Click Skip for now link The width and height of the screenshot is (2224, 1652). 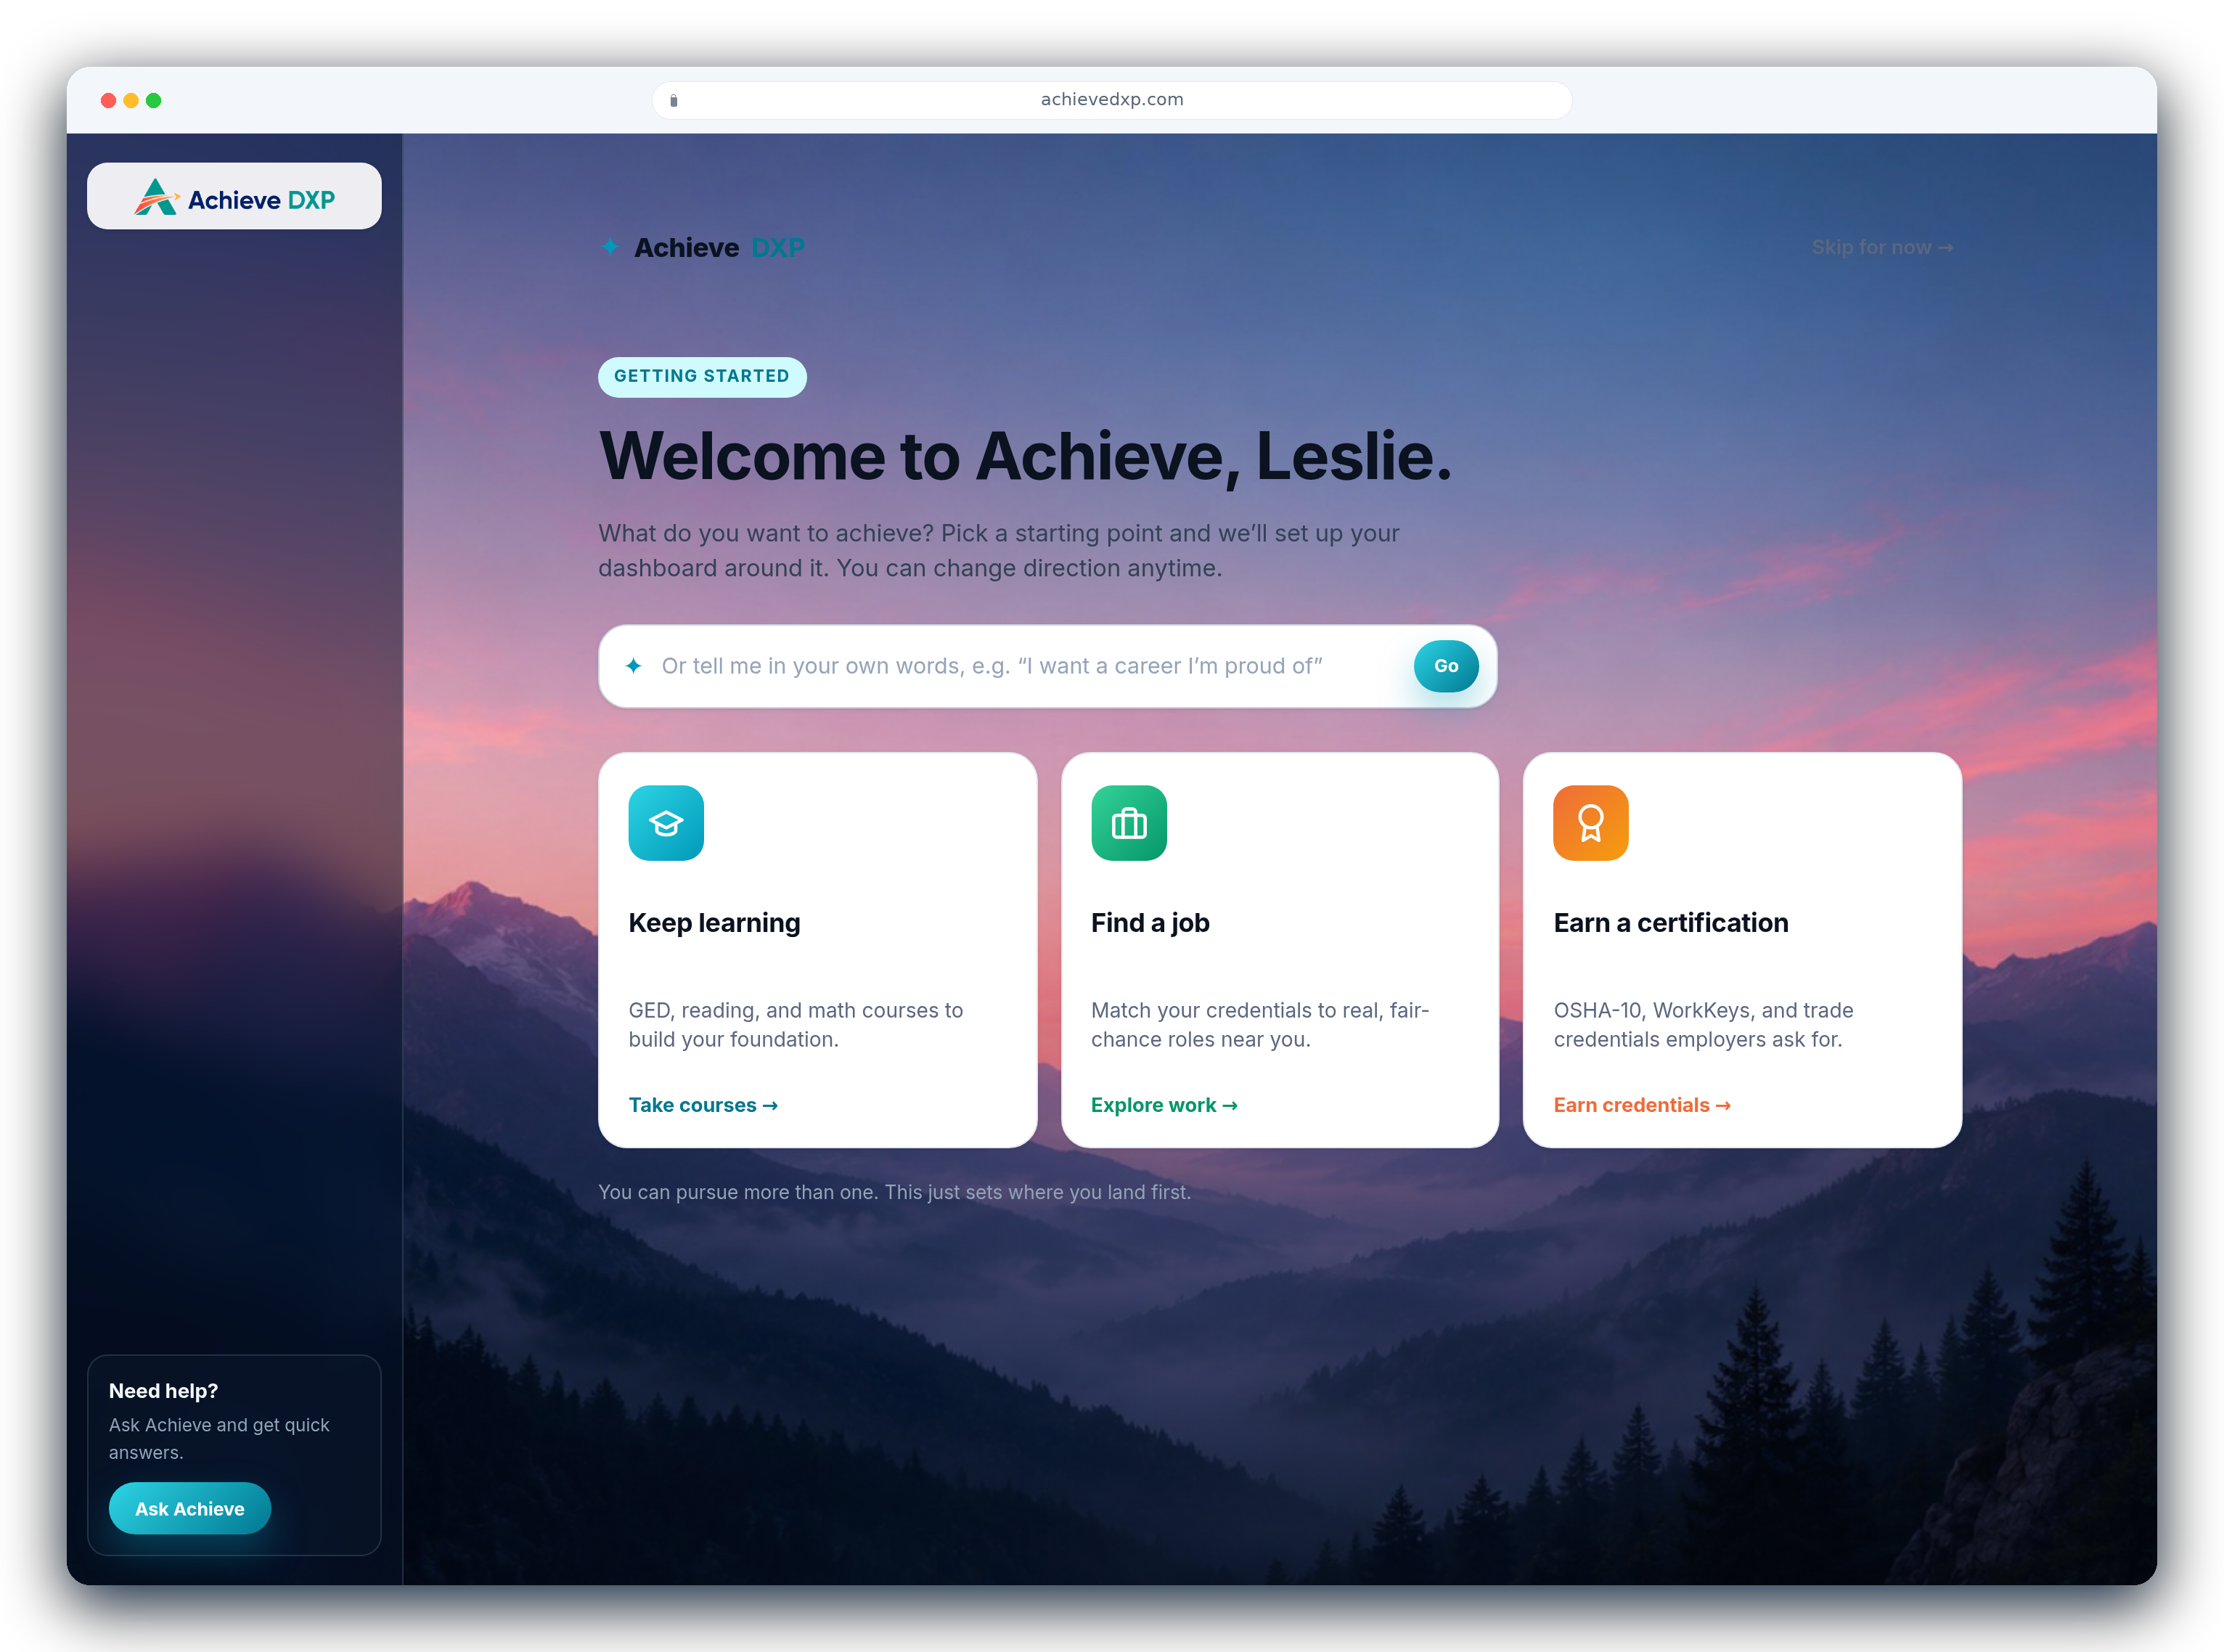tap(1882, 247)
